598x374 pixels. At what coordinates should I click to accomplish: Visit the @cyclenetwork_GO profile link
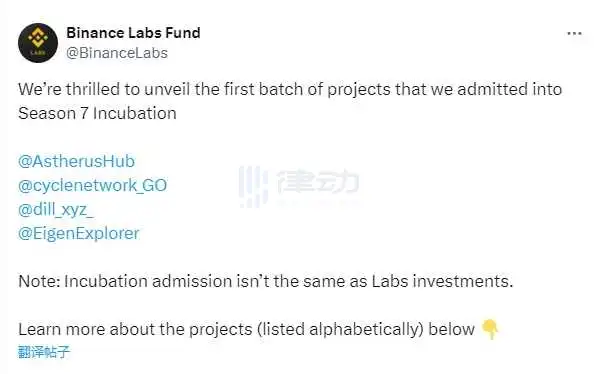point(93,185)
